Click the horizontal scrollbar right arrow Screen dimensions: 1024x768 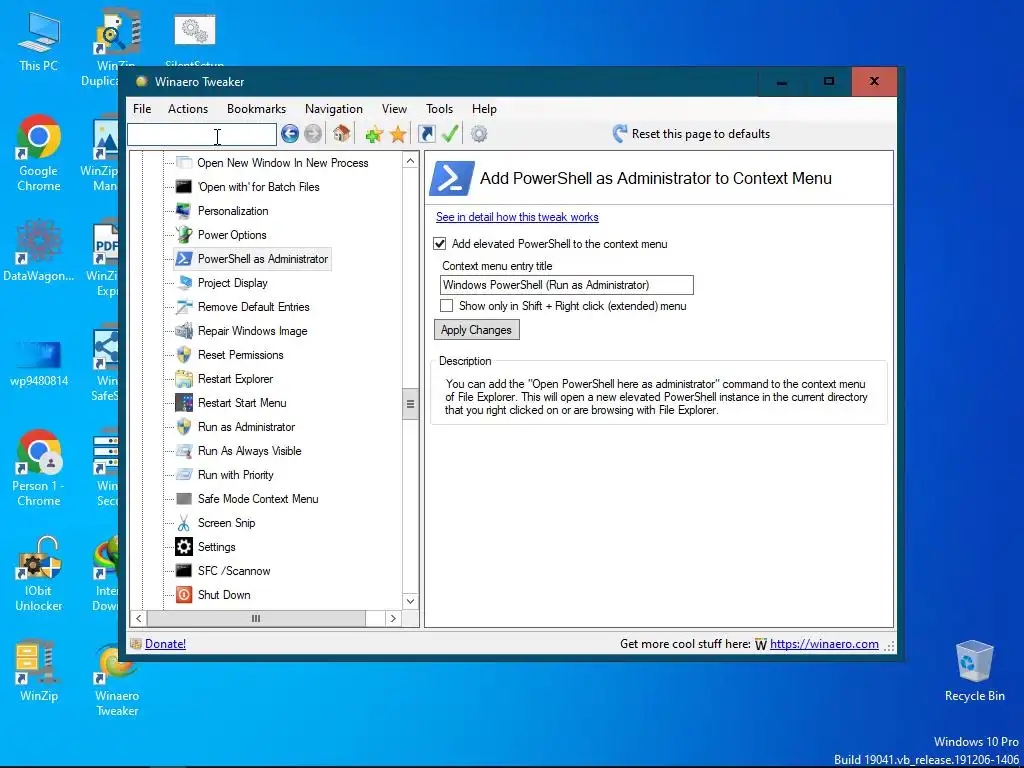[x=393, y=618]
